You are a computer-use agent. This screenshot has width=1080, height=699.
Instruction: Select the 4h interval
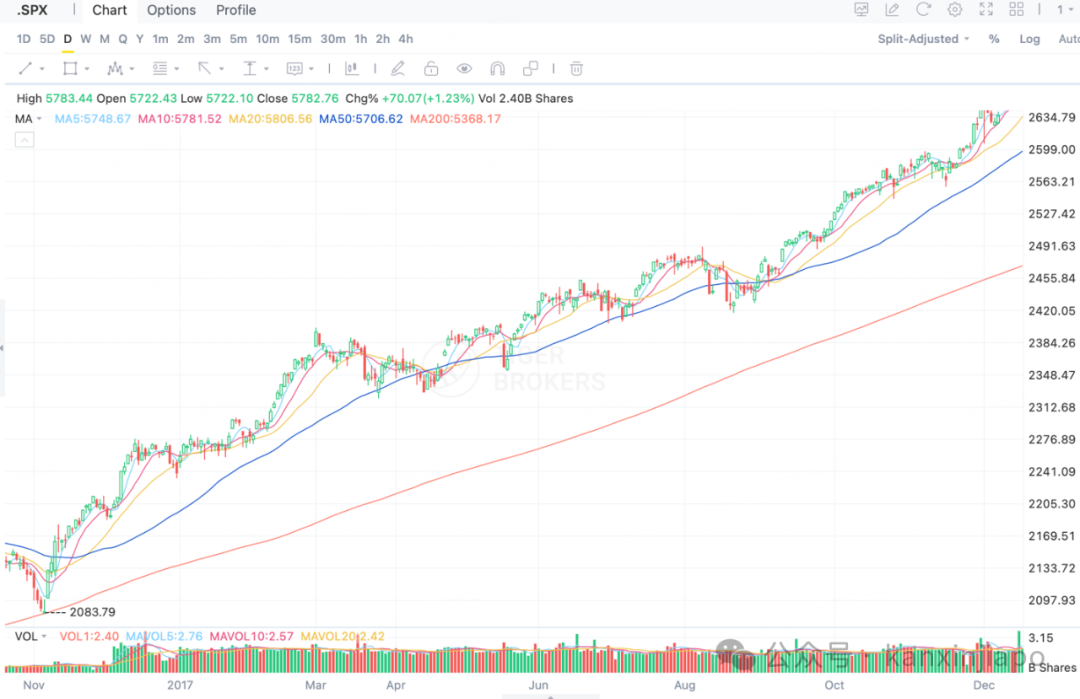coord(406,39)
